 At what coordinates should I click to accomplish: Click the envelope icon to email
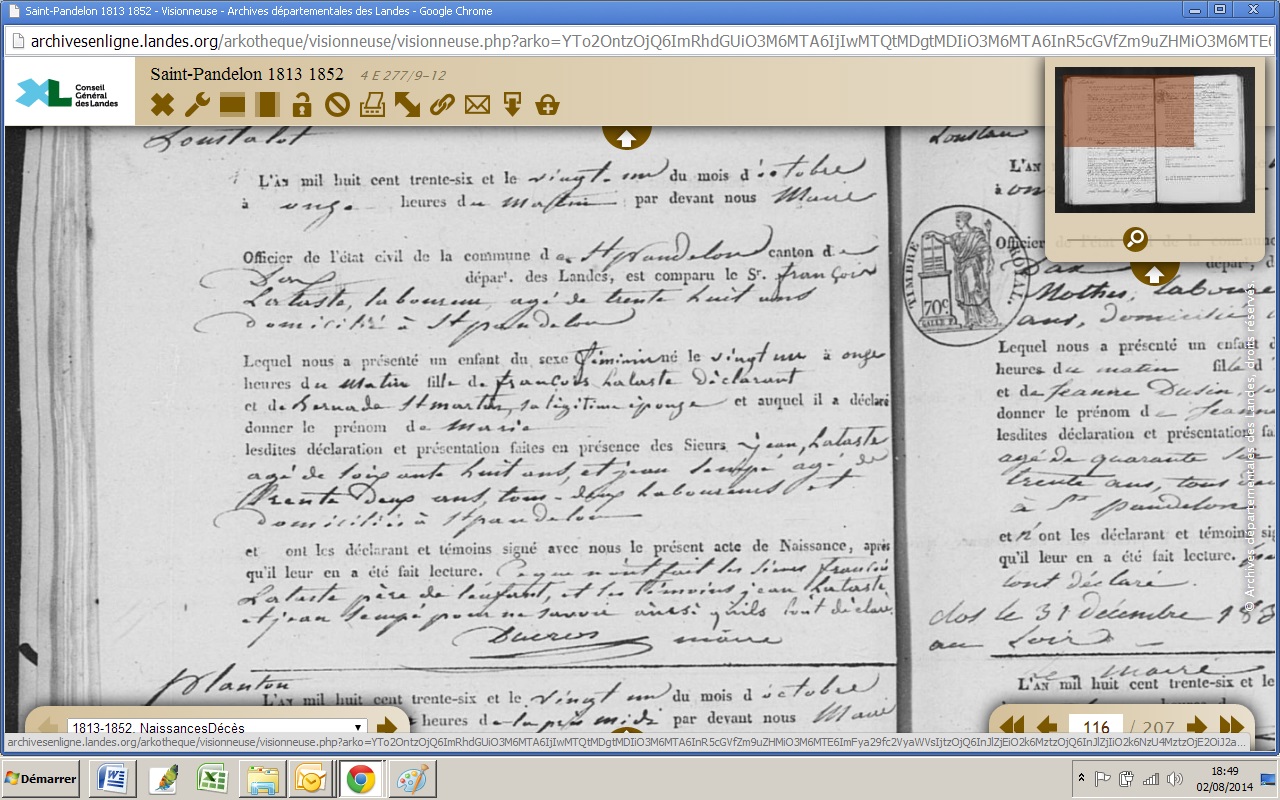point(477,104)
